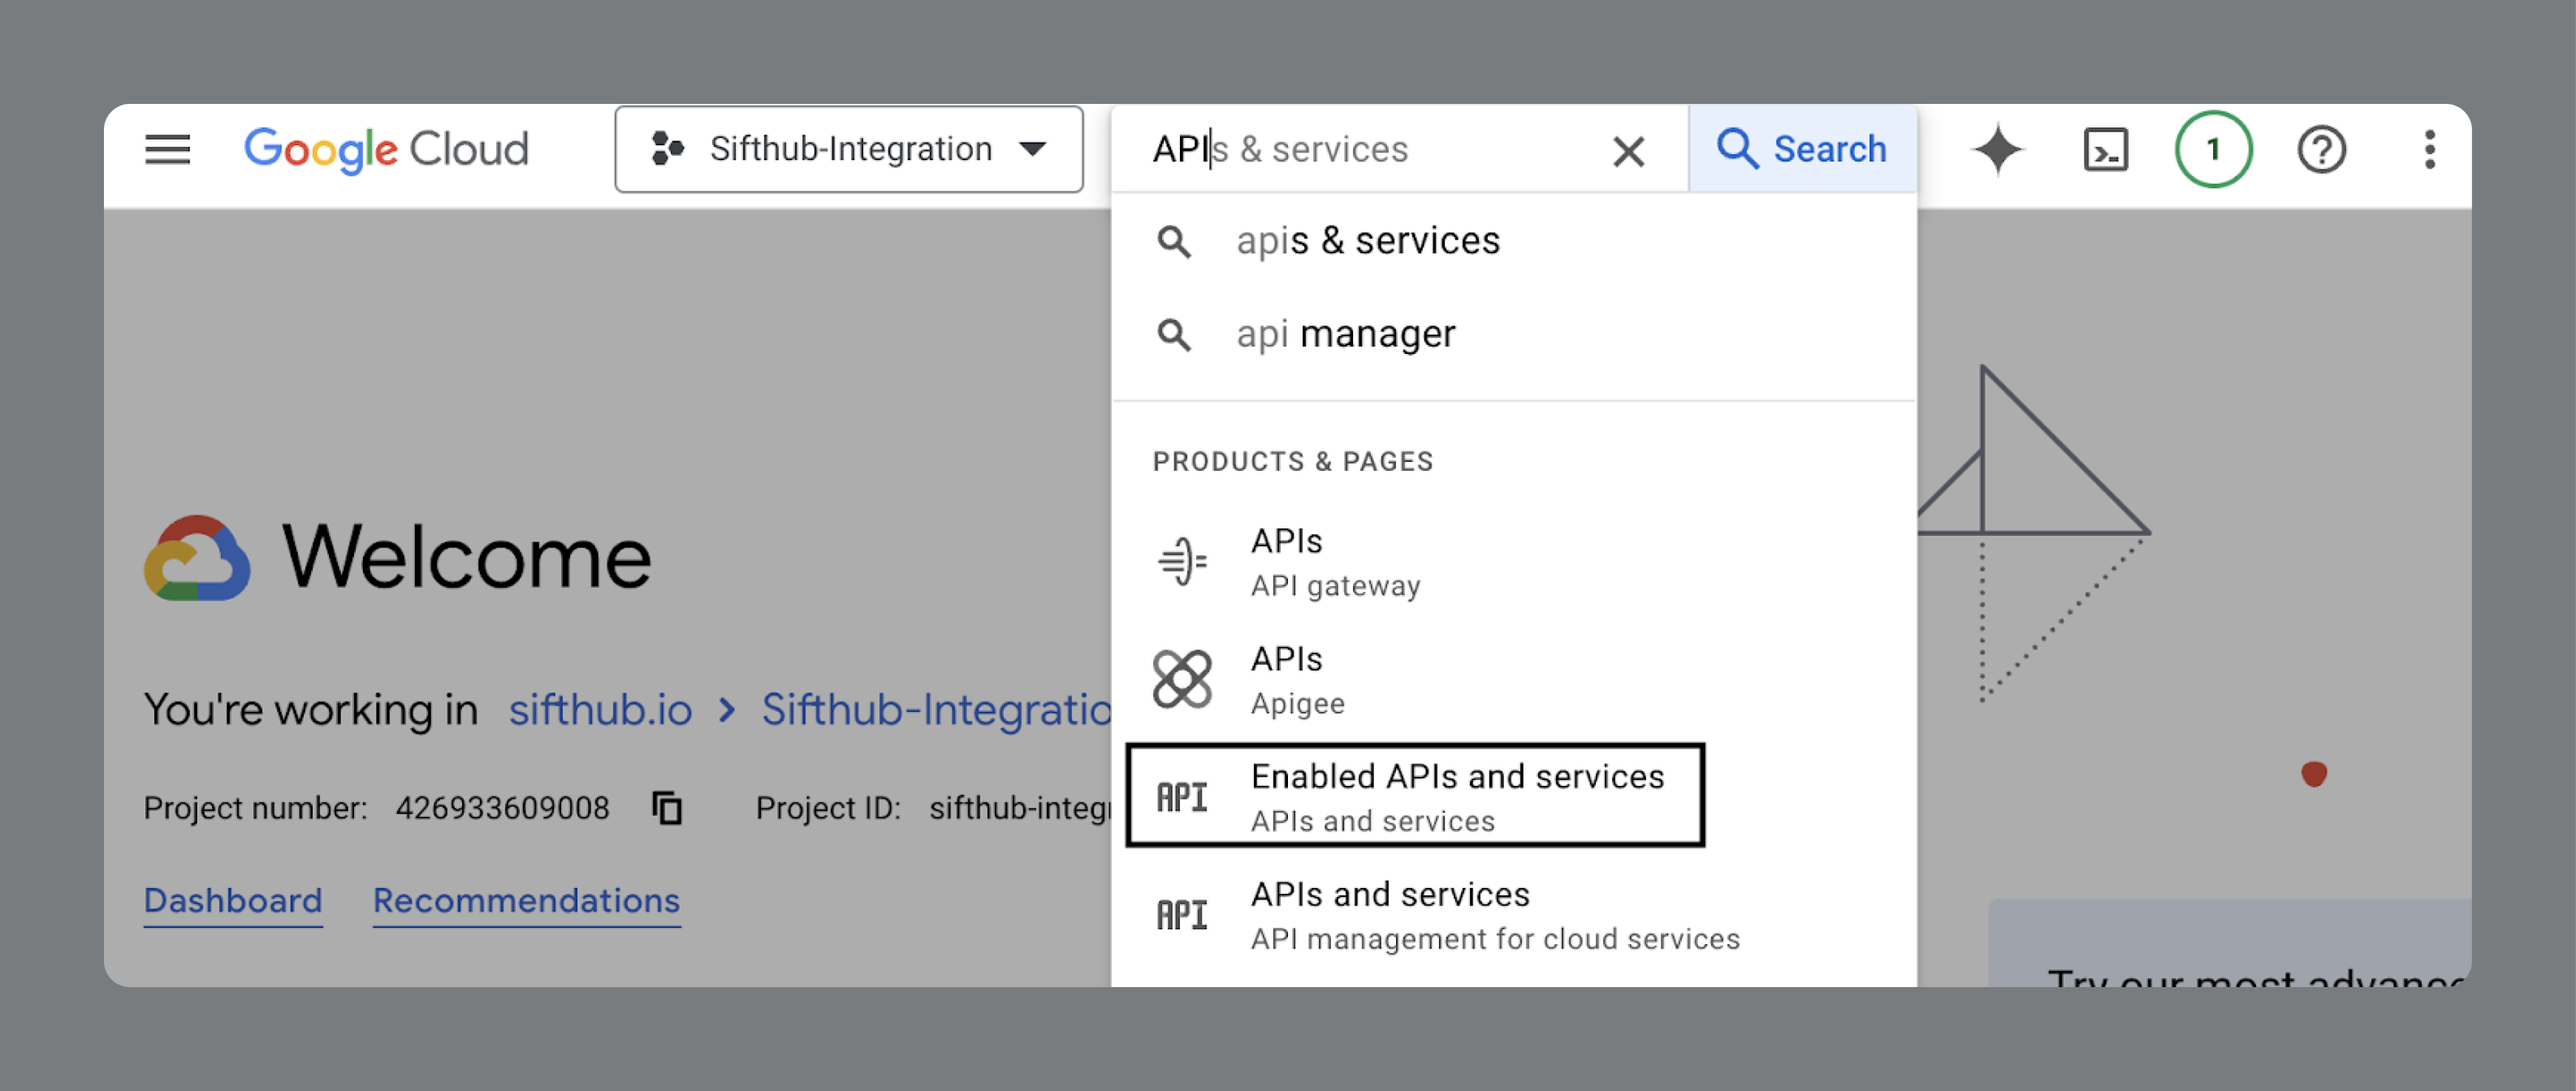This screenshot has height=1091, width=2576.
Task: Open the notifications badge showing 1
Action: [x=2212, y=150]
